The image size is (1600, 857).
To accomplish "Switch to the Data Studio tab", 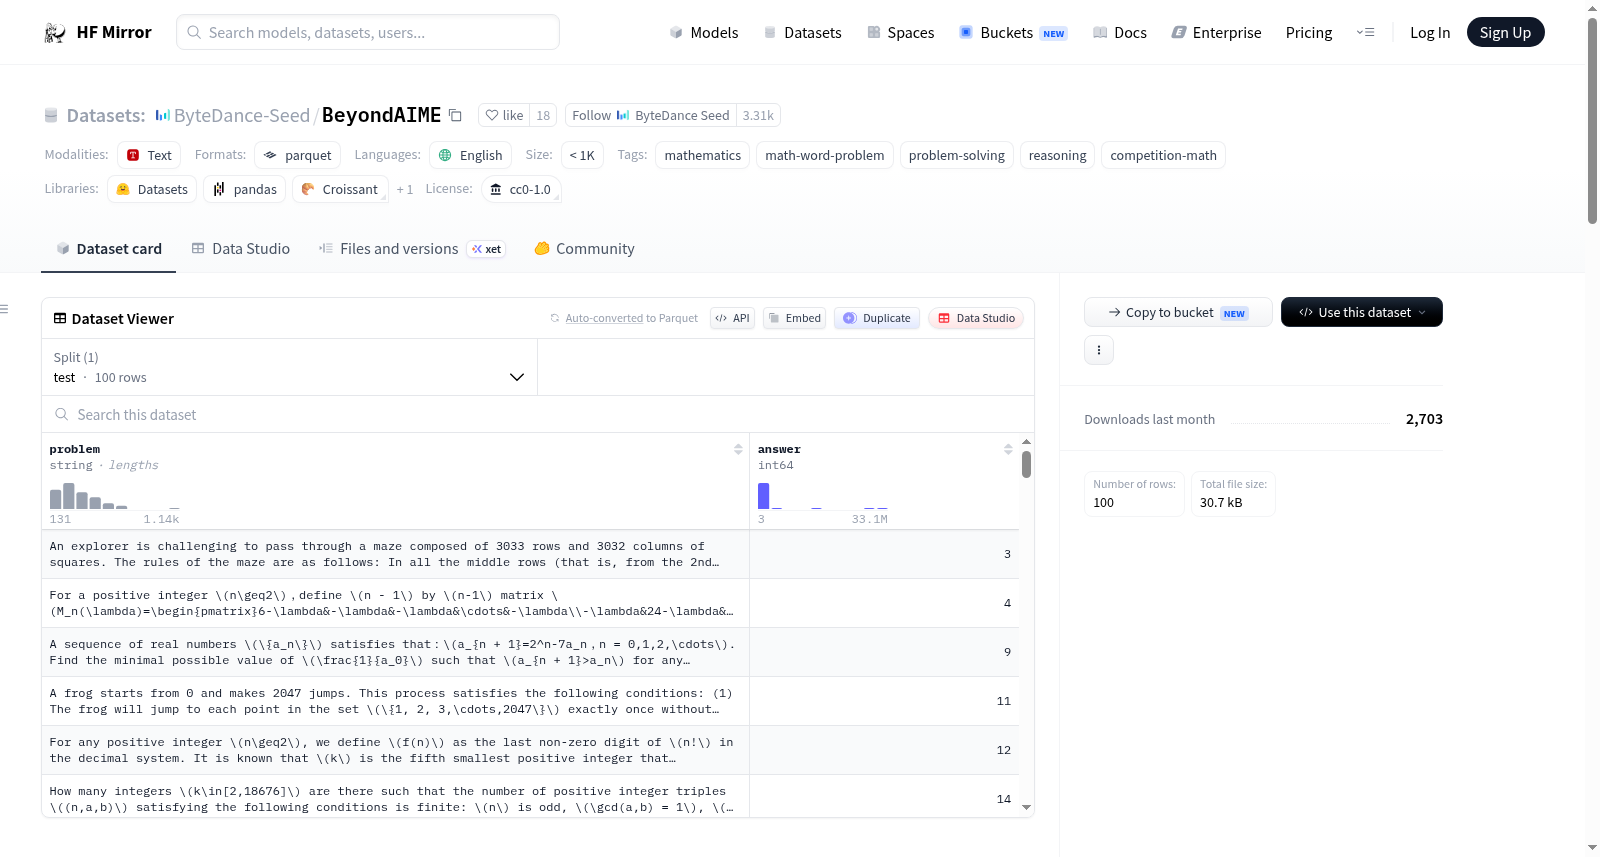I will [x=241, y=249].
